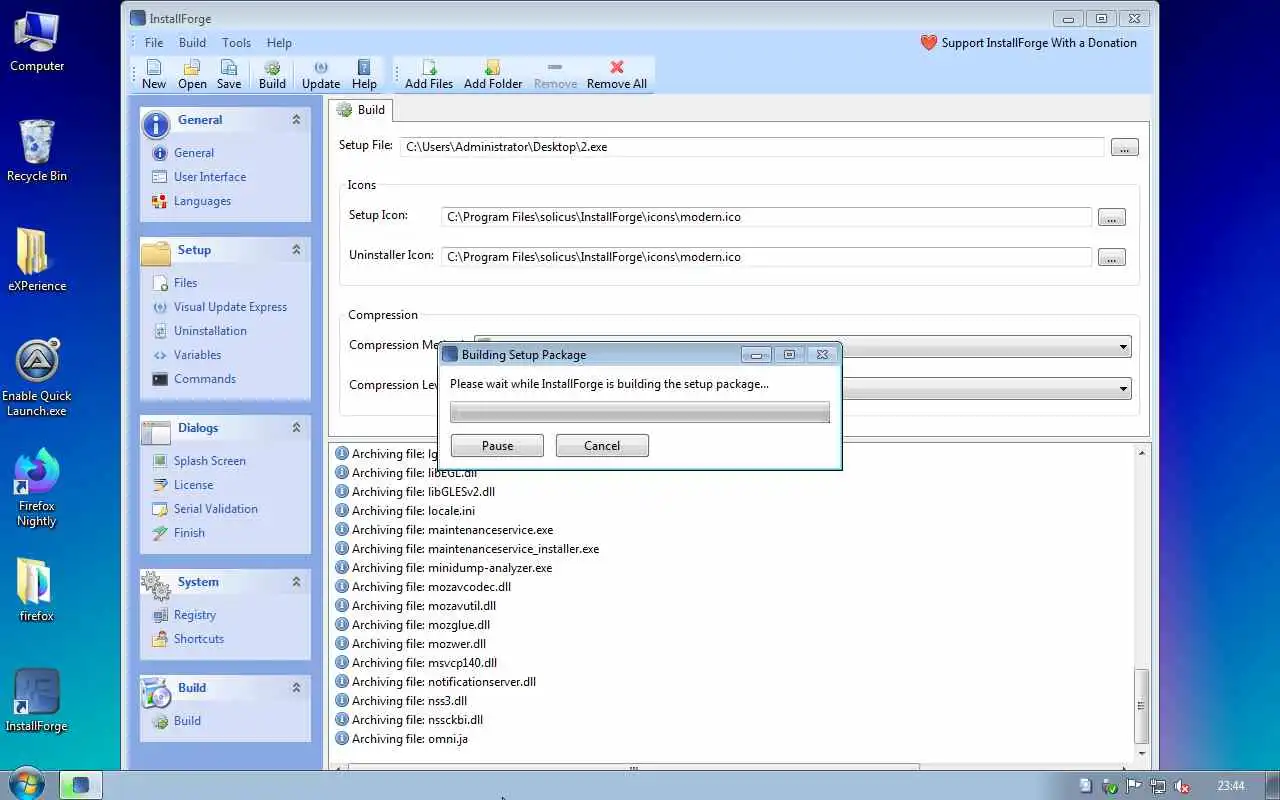Screen dimensions: 1280x800
Task: Browse for Setup File path
Action: pos(1124,148)
